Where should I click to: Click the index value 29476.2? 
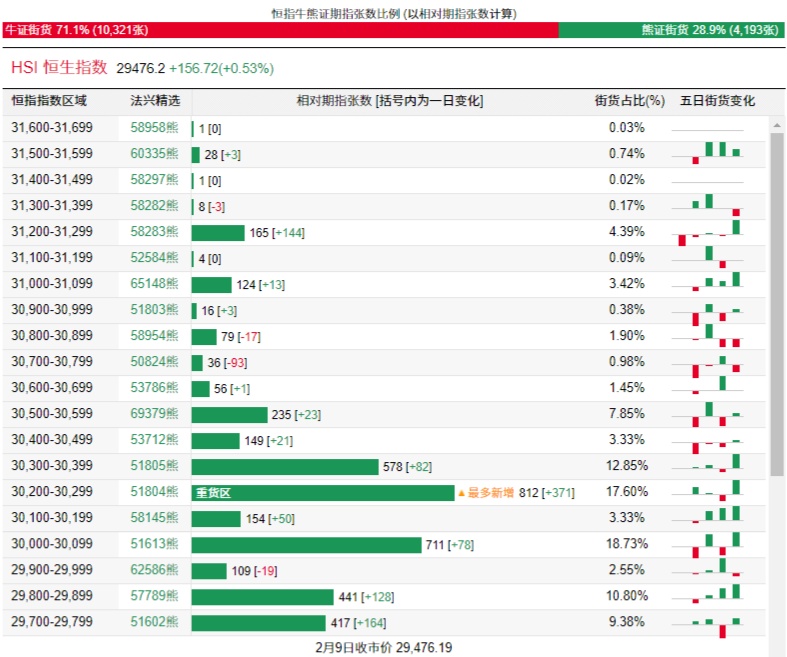141,68
